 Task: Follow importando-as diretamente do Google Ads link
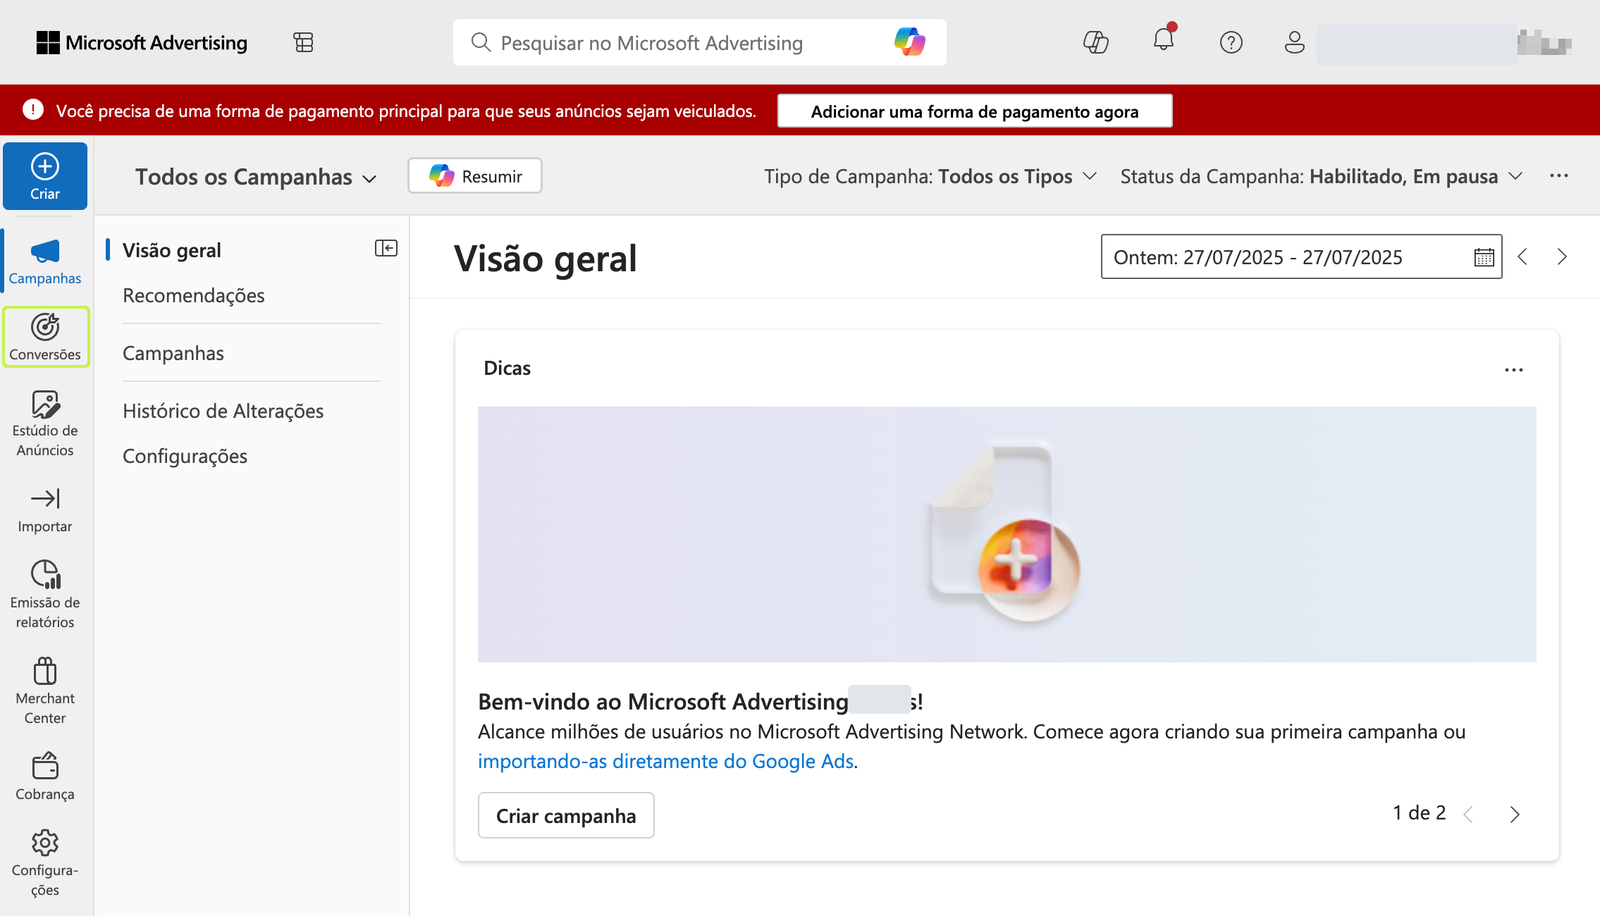tap(666, 761)
